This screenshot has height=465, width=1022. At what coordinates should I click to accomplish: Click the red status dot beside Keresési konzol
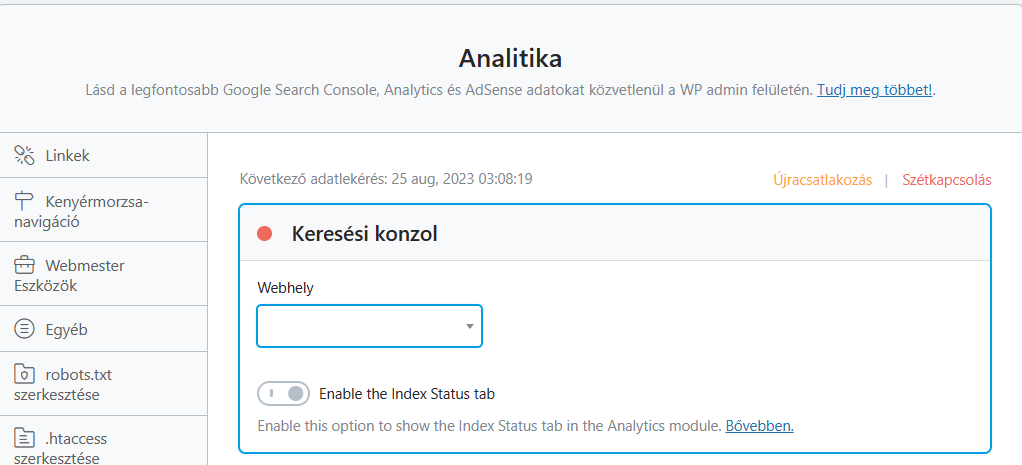click(x=265, y=233)
